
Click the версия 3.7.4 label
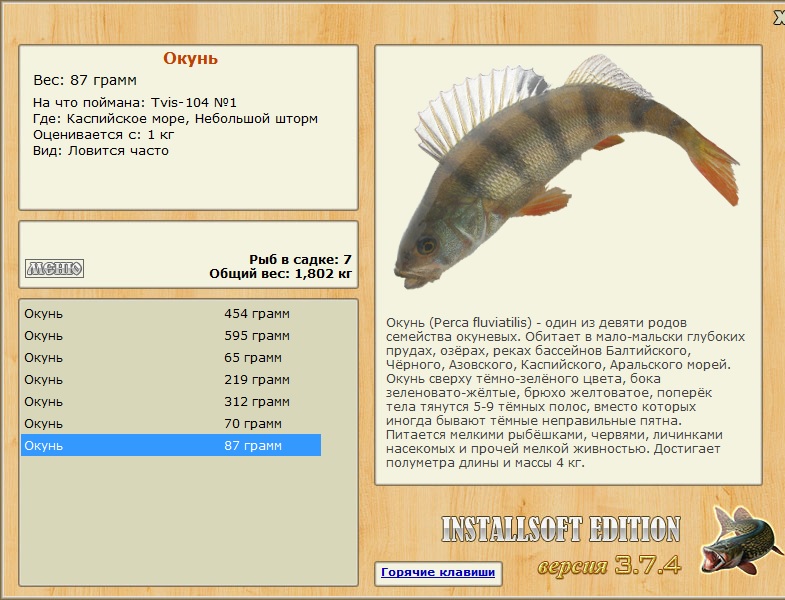click(609, 565)
